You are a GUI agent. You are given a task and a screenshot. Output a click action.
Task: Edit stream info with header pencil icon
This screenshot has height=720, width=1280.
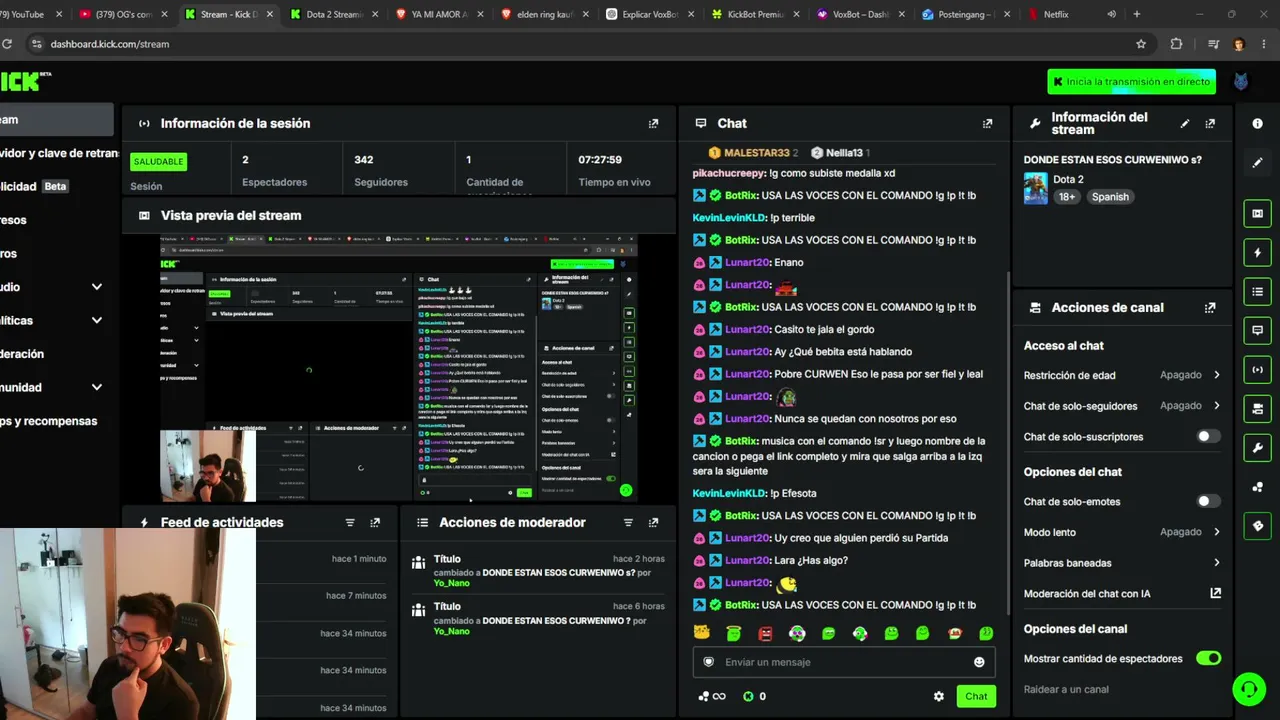(x=1185, y=123)
